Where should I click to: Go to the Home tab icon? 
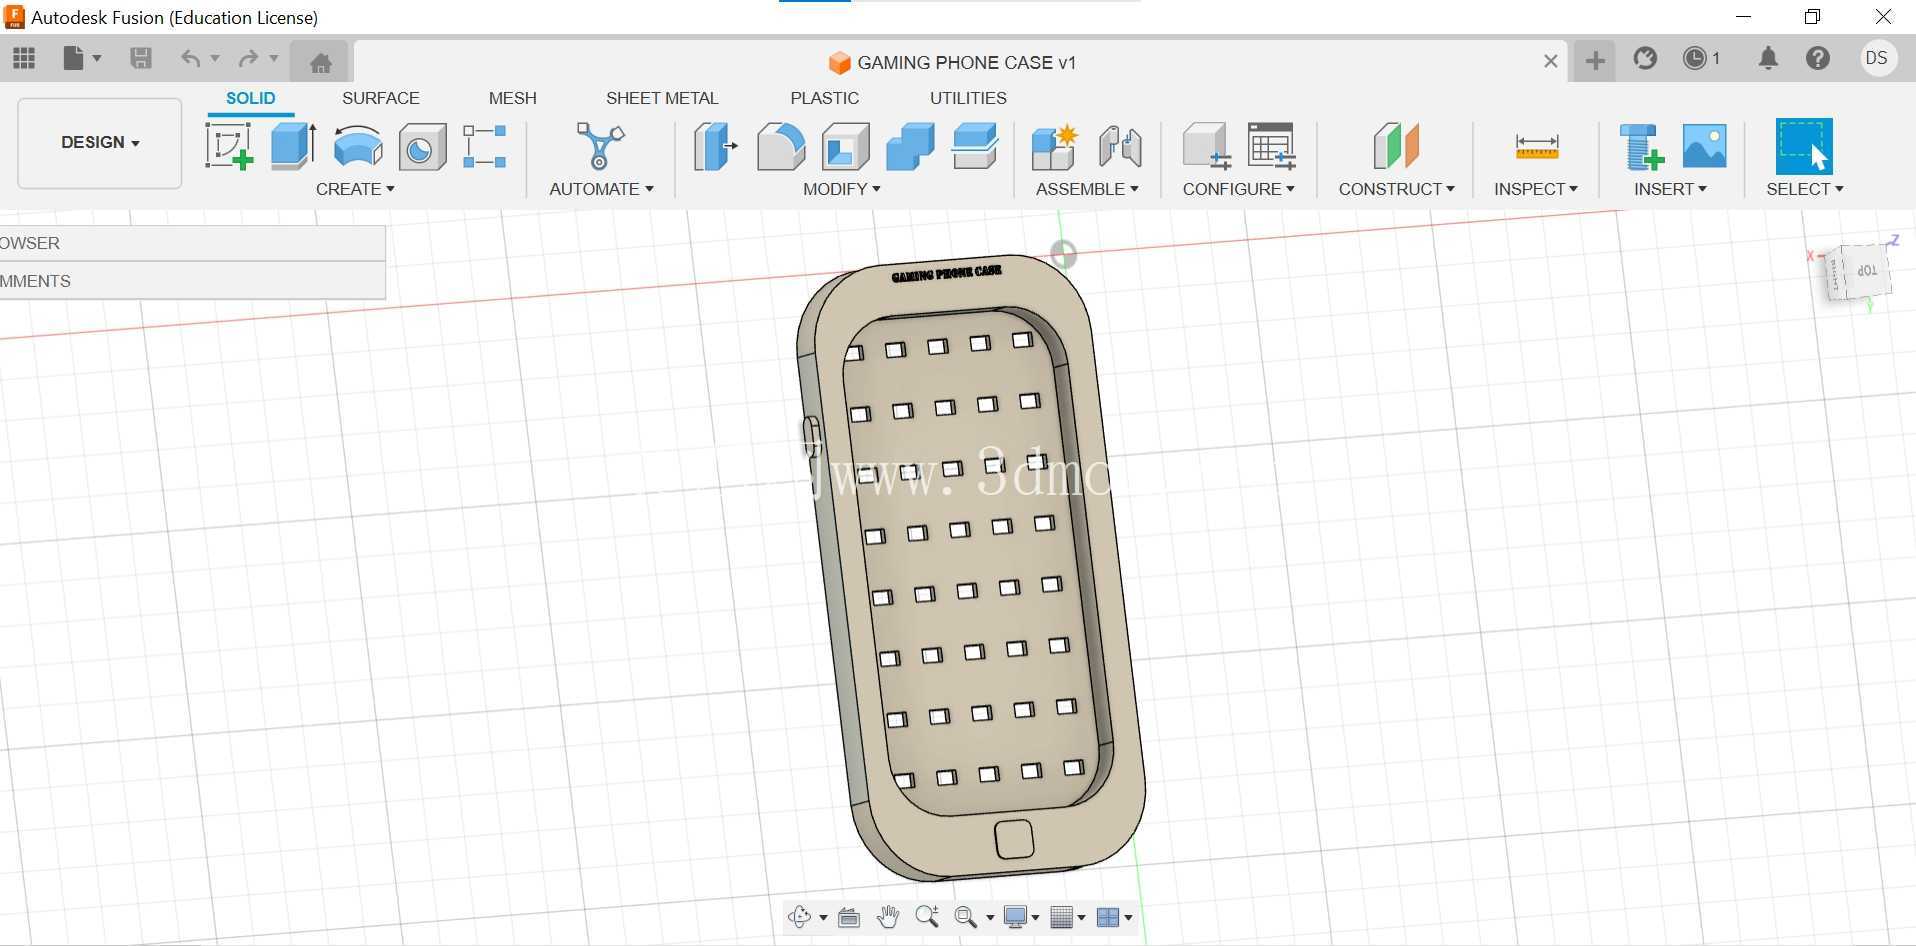320,62
